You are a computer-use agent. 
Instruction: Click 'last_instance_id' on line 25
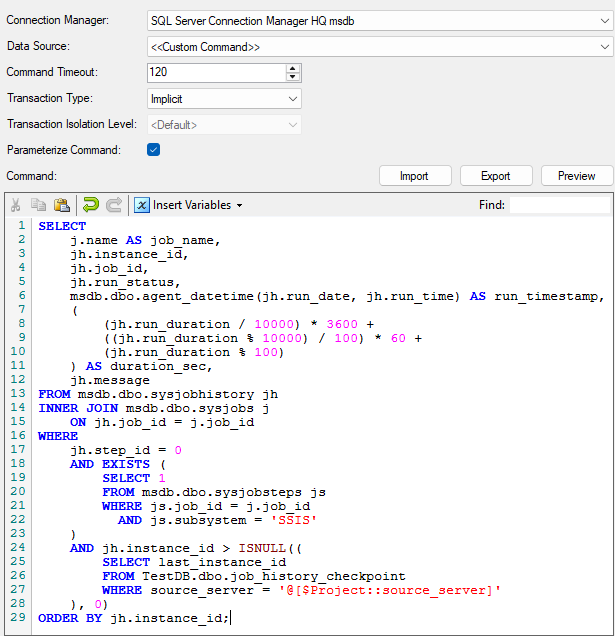pyautogui.click(x=222, y=562)
